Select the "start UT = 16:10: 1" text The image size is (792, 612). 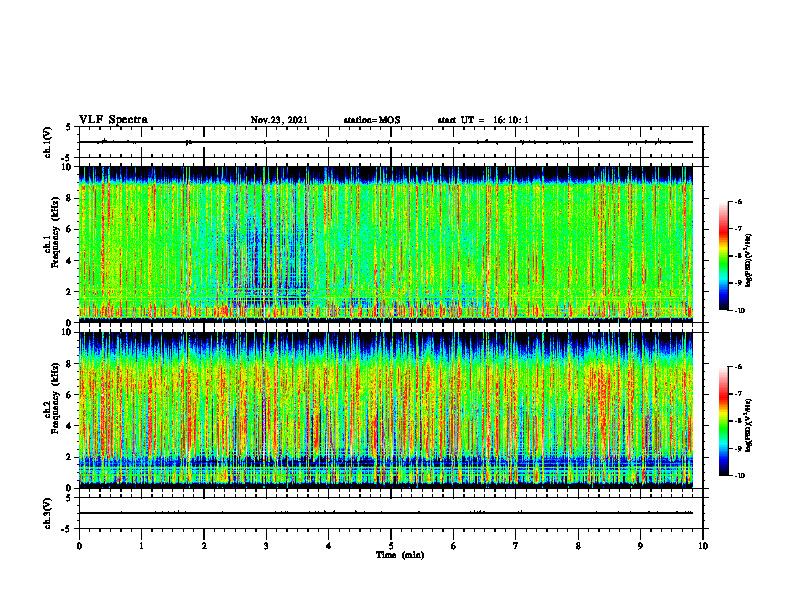click(483, 120)
